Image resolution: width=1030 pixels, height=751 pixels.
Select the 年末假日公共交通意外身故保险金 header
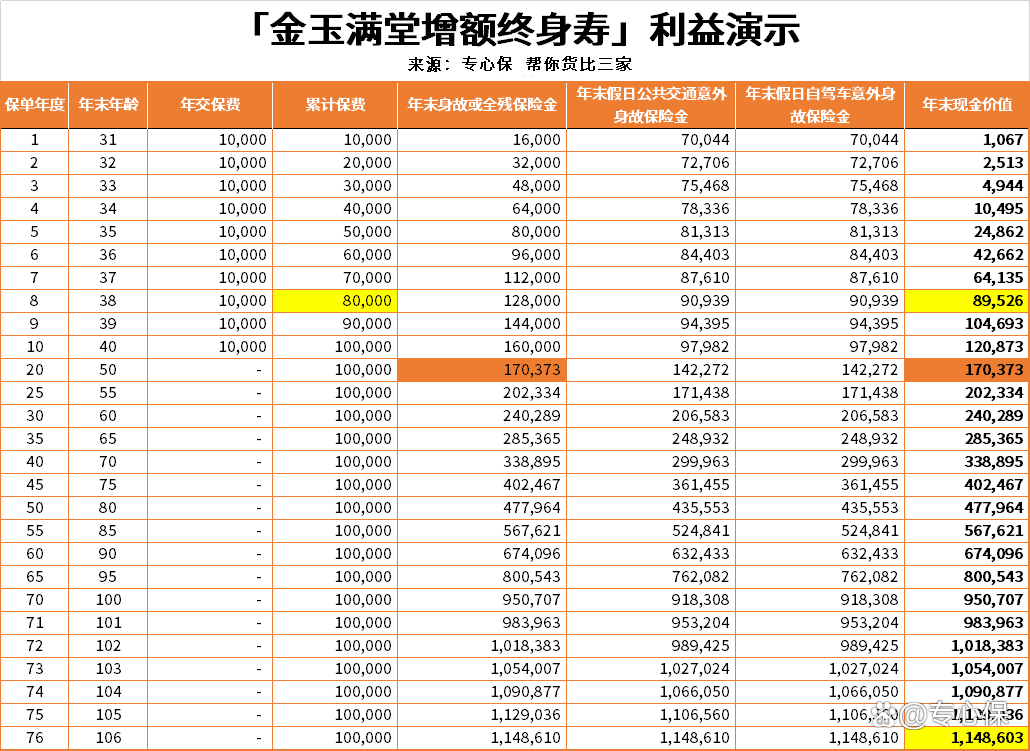[651, 104]
